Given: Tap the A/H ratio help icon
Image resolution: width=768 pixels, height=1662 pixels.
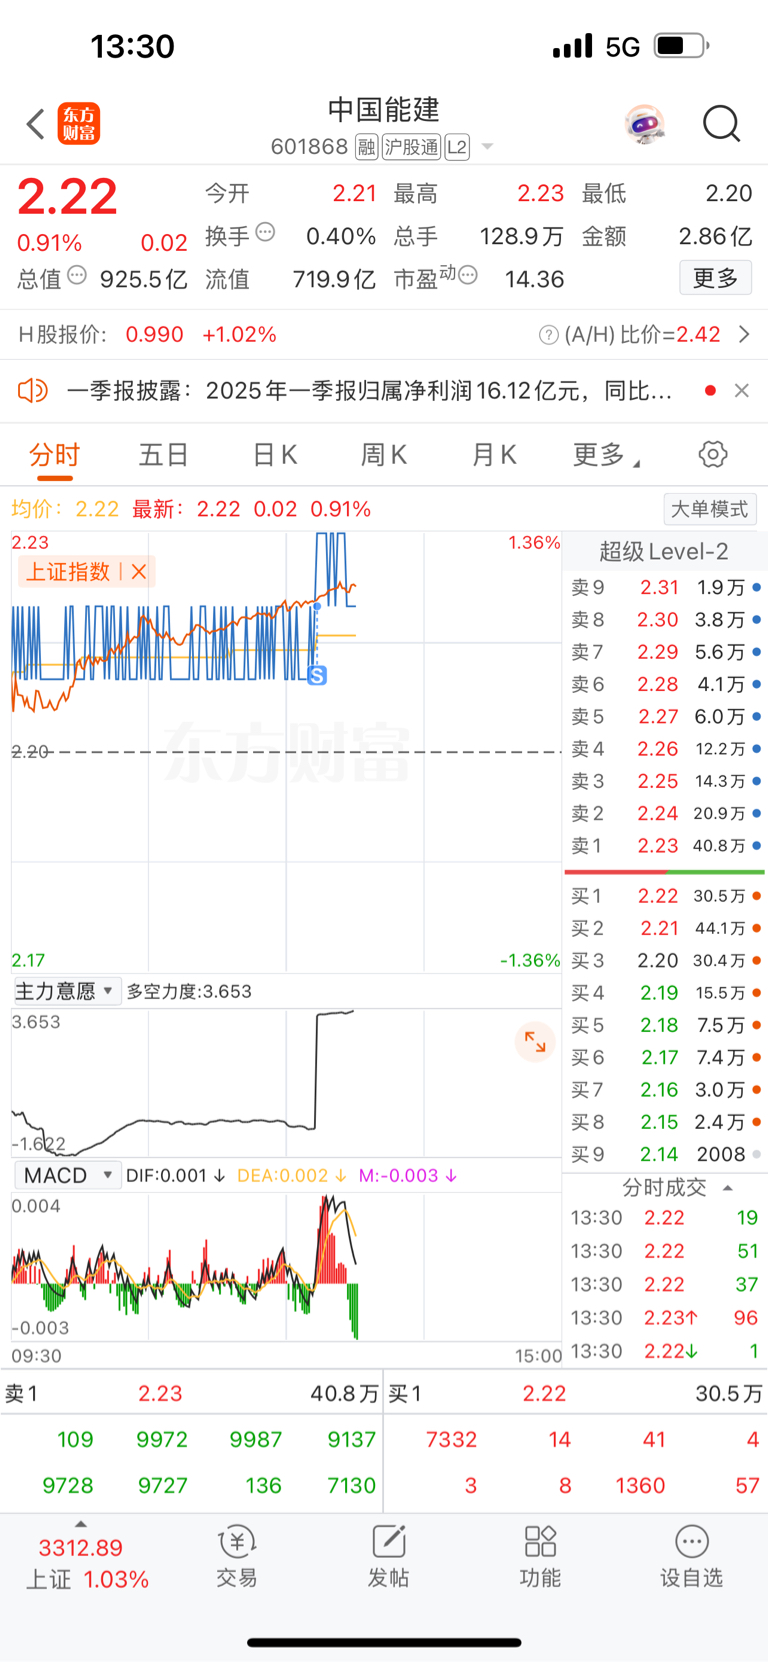Looking at the screenshot, I should click(548, 335).
